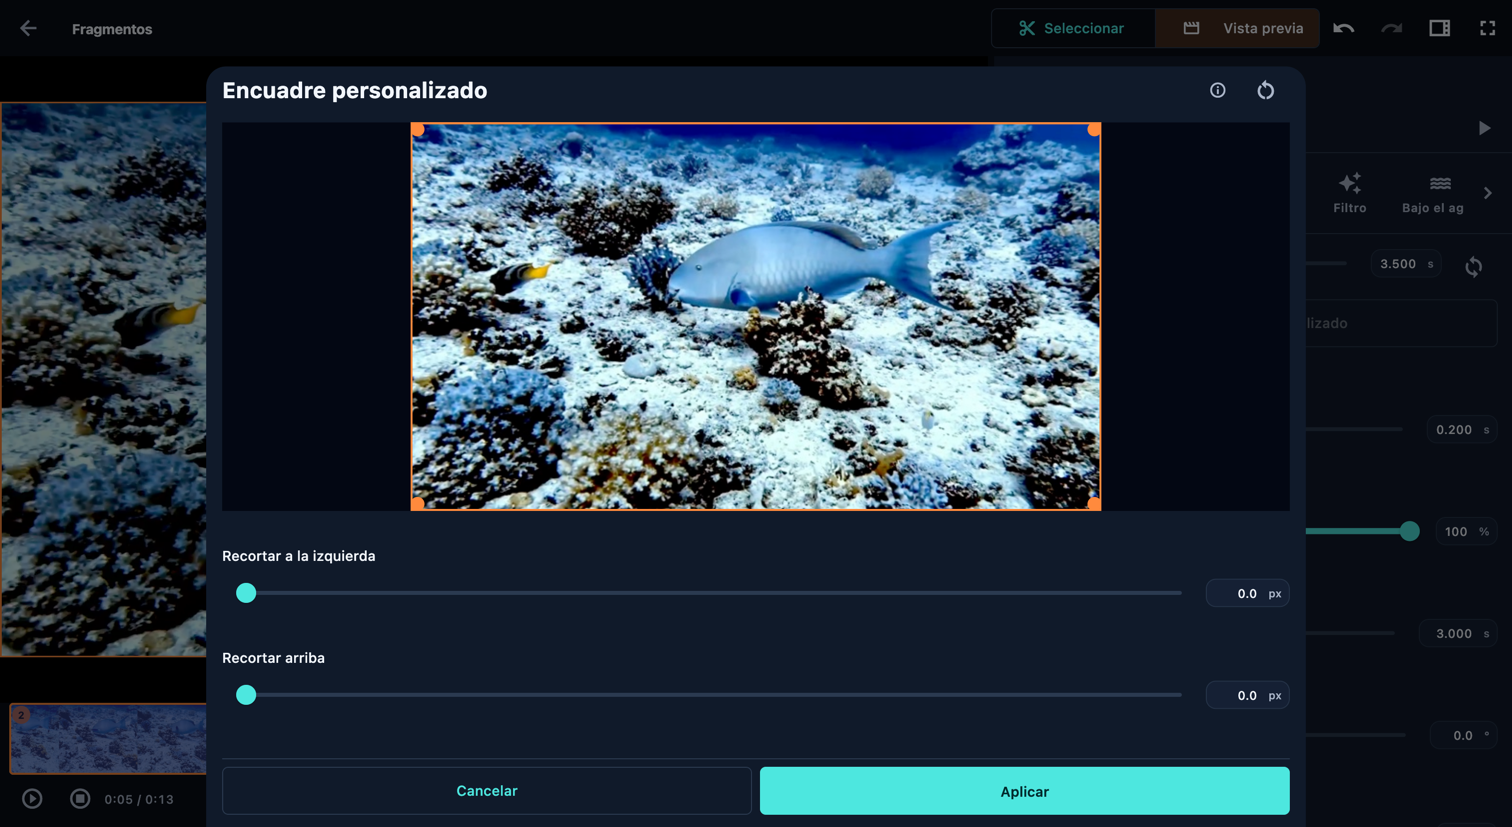Edit the 0.0 ° rotation field
Viewport: 1512px width, 827px height.
(x=1464, y=735)
